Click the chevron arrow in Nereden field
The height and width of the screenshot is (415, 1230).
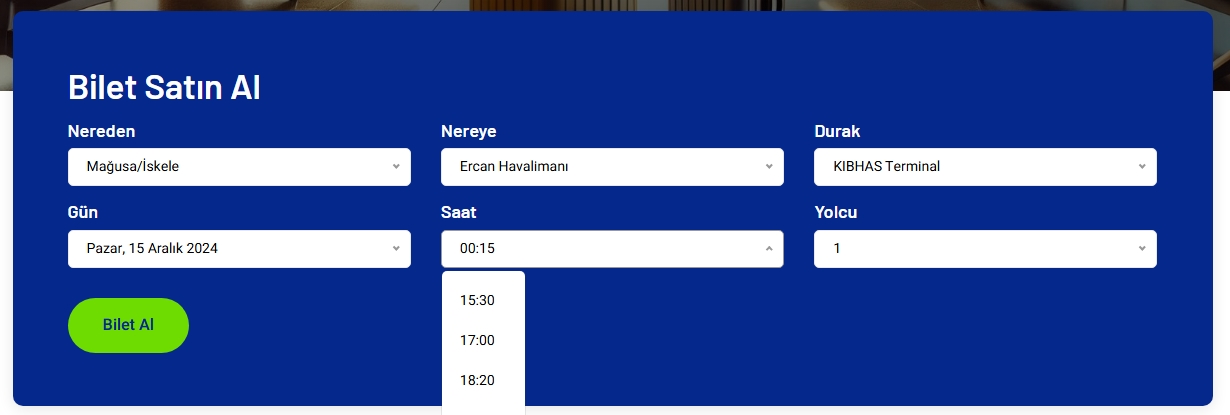[396, 167]
